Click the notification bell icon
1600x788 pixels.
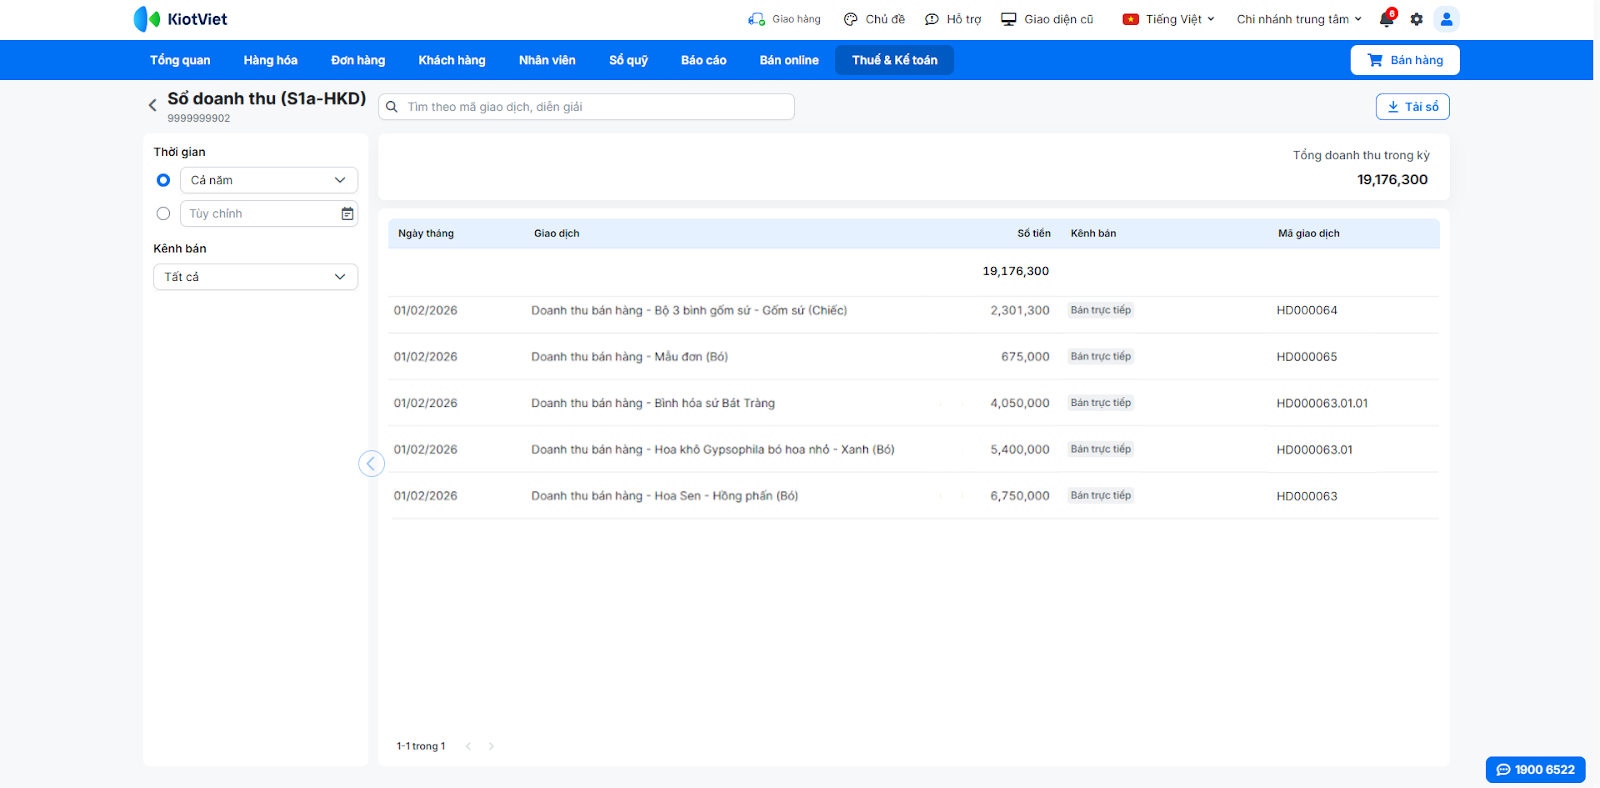point(1386,19)
